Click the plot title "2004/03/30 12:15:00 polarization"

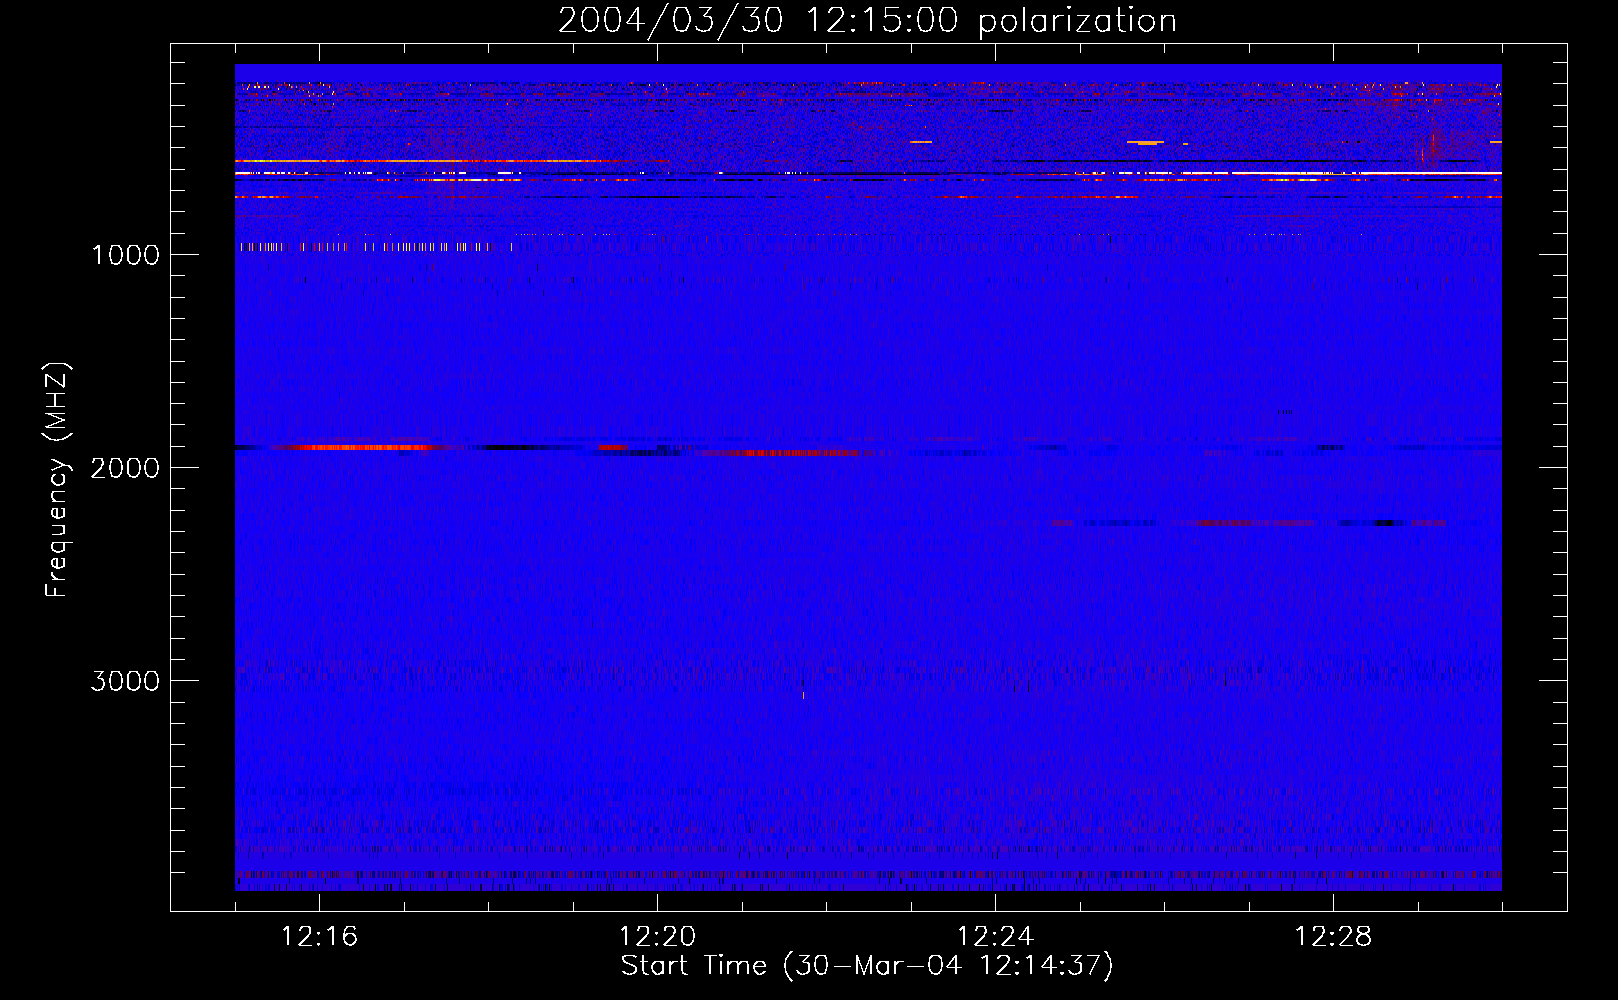[x=867, y=21]
